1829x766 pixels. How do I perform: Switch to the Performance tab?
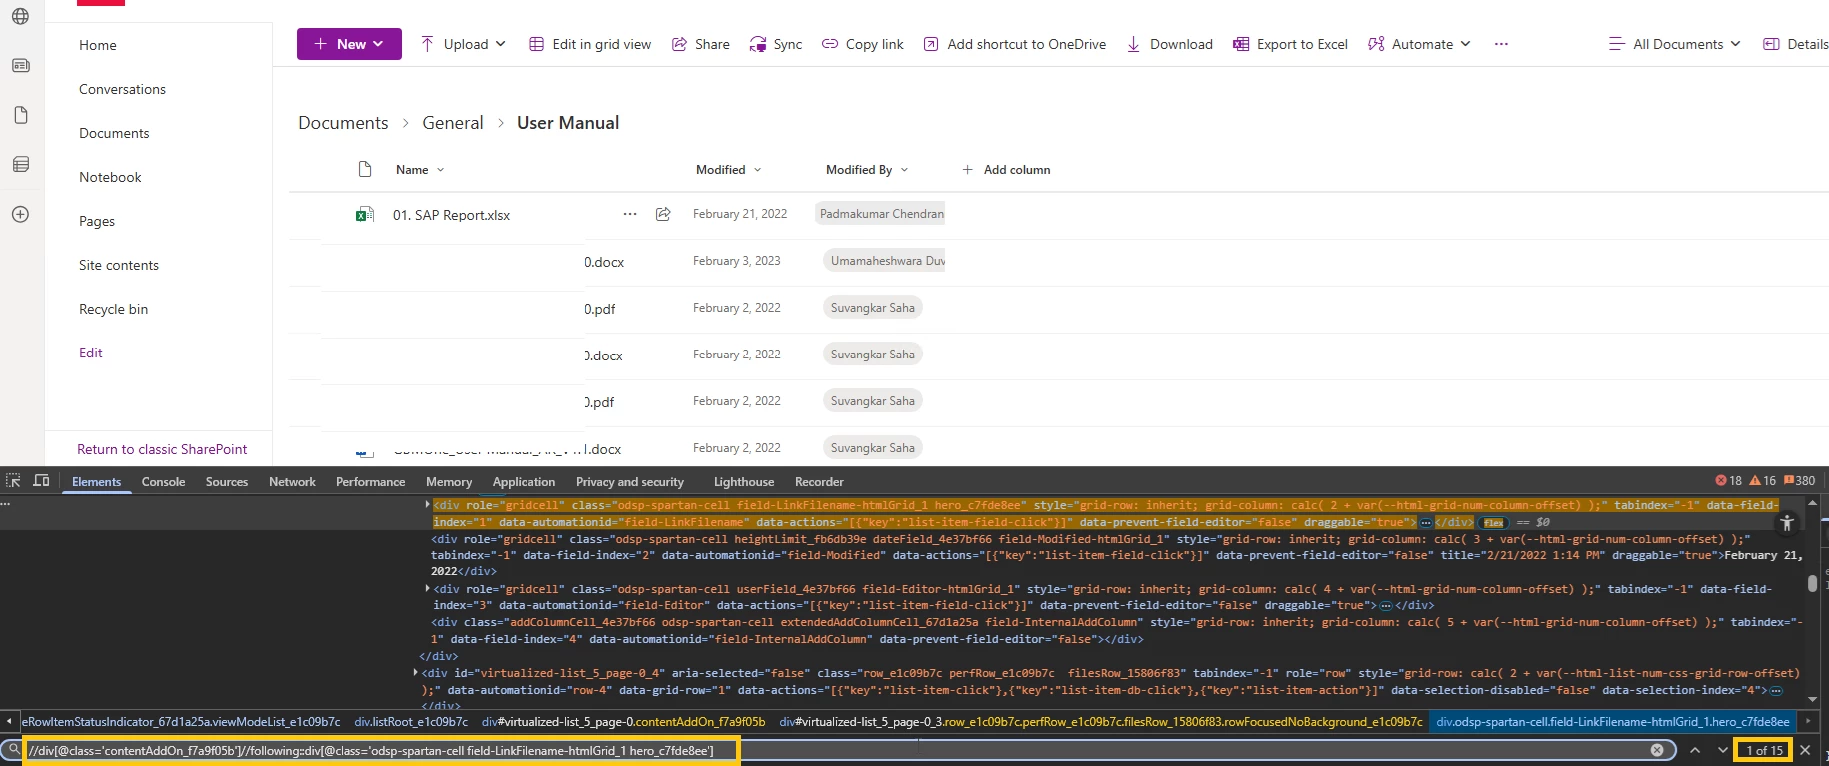[370, 481]
